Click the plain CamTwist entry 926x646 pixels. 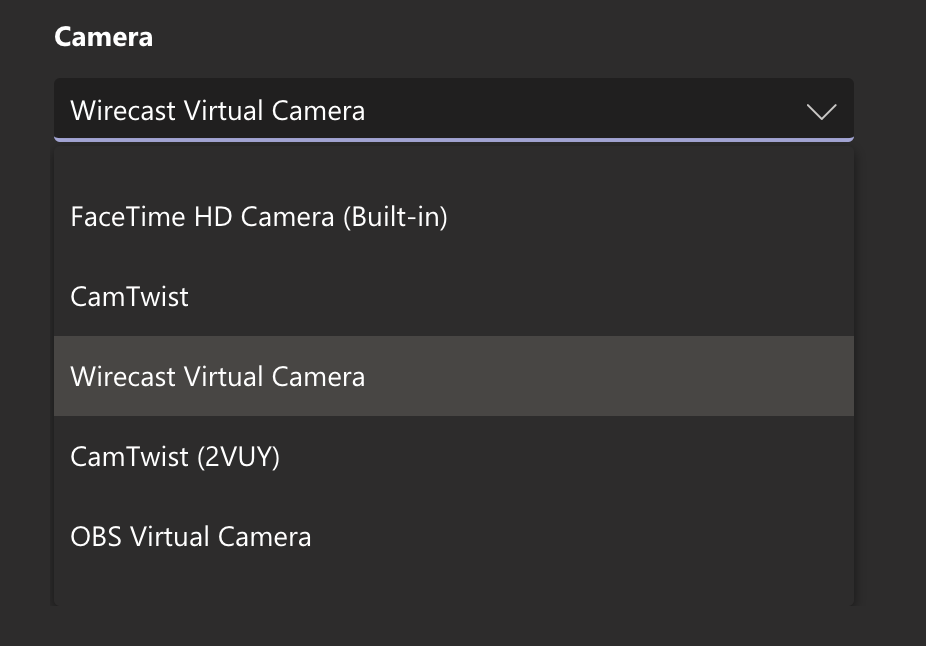tap(130, 296)
